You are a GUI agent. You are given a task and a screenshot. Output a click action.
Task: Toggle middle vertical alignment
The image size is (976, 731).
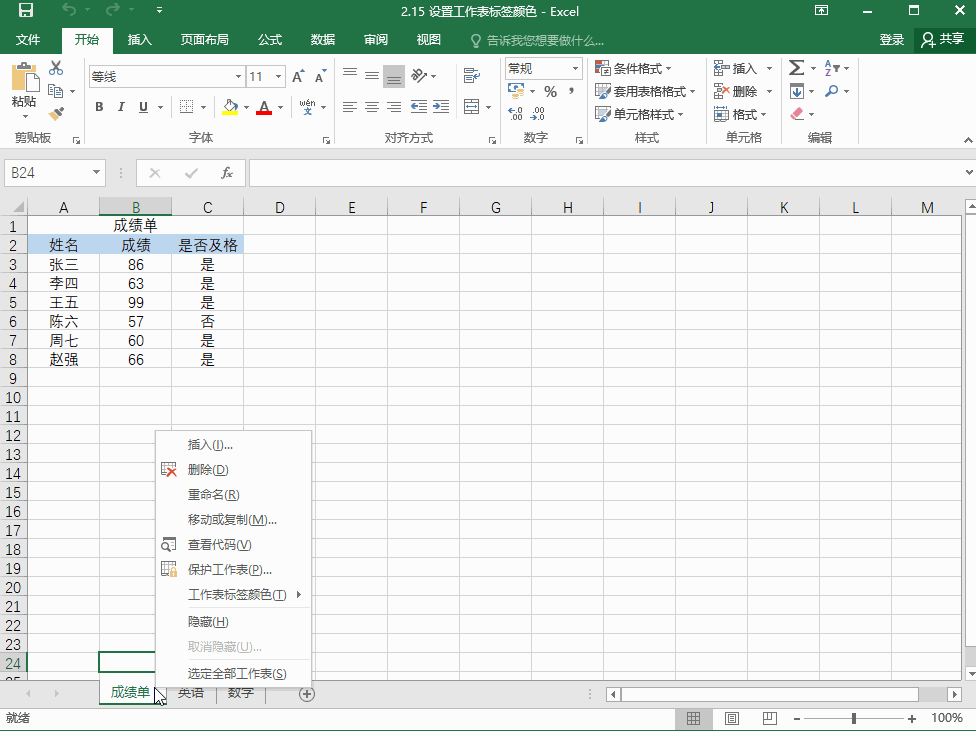point(372,75)
